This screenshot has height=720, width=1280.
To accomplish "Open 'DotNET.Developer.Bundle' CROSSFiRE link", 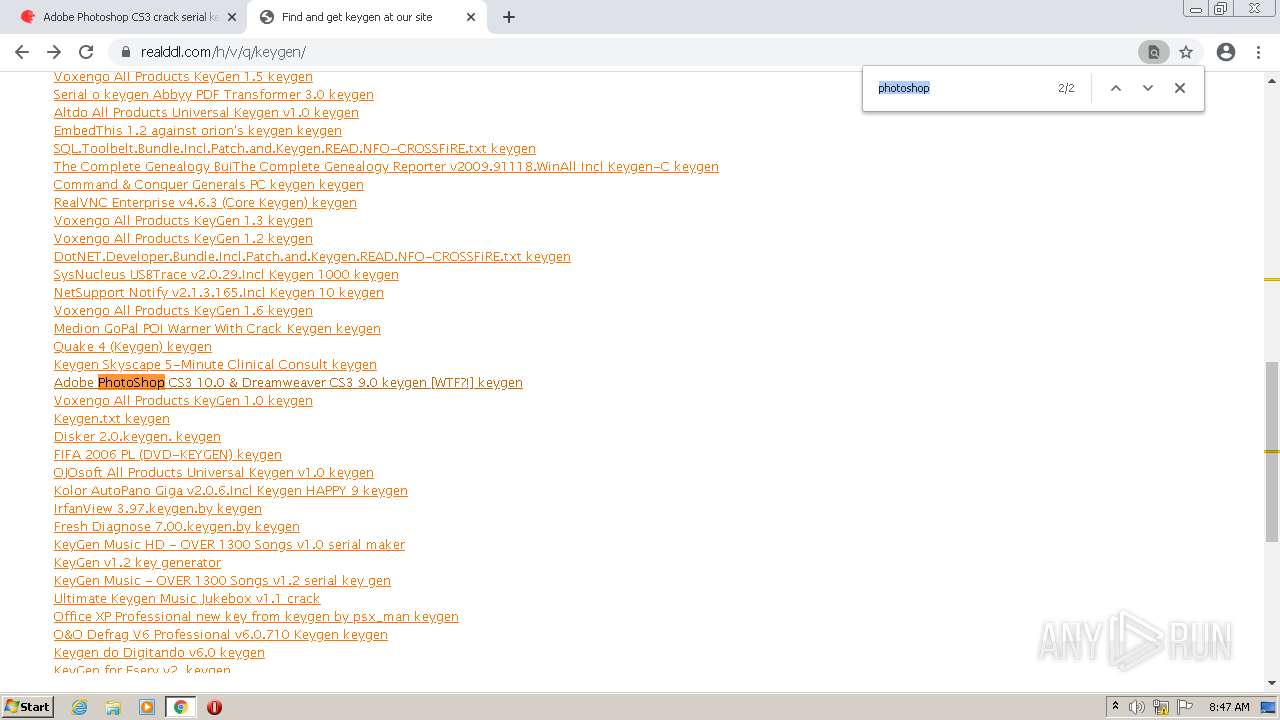I will (312, 257).
